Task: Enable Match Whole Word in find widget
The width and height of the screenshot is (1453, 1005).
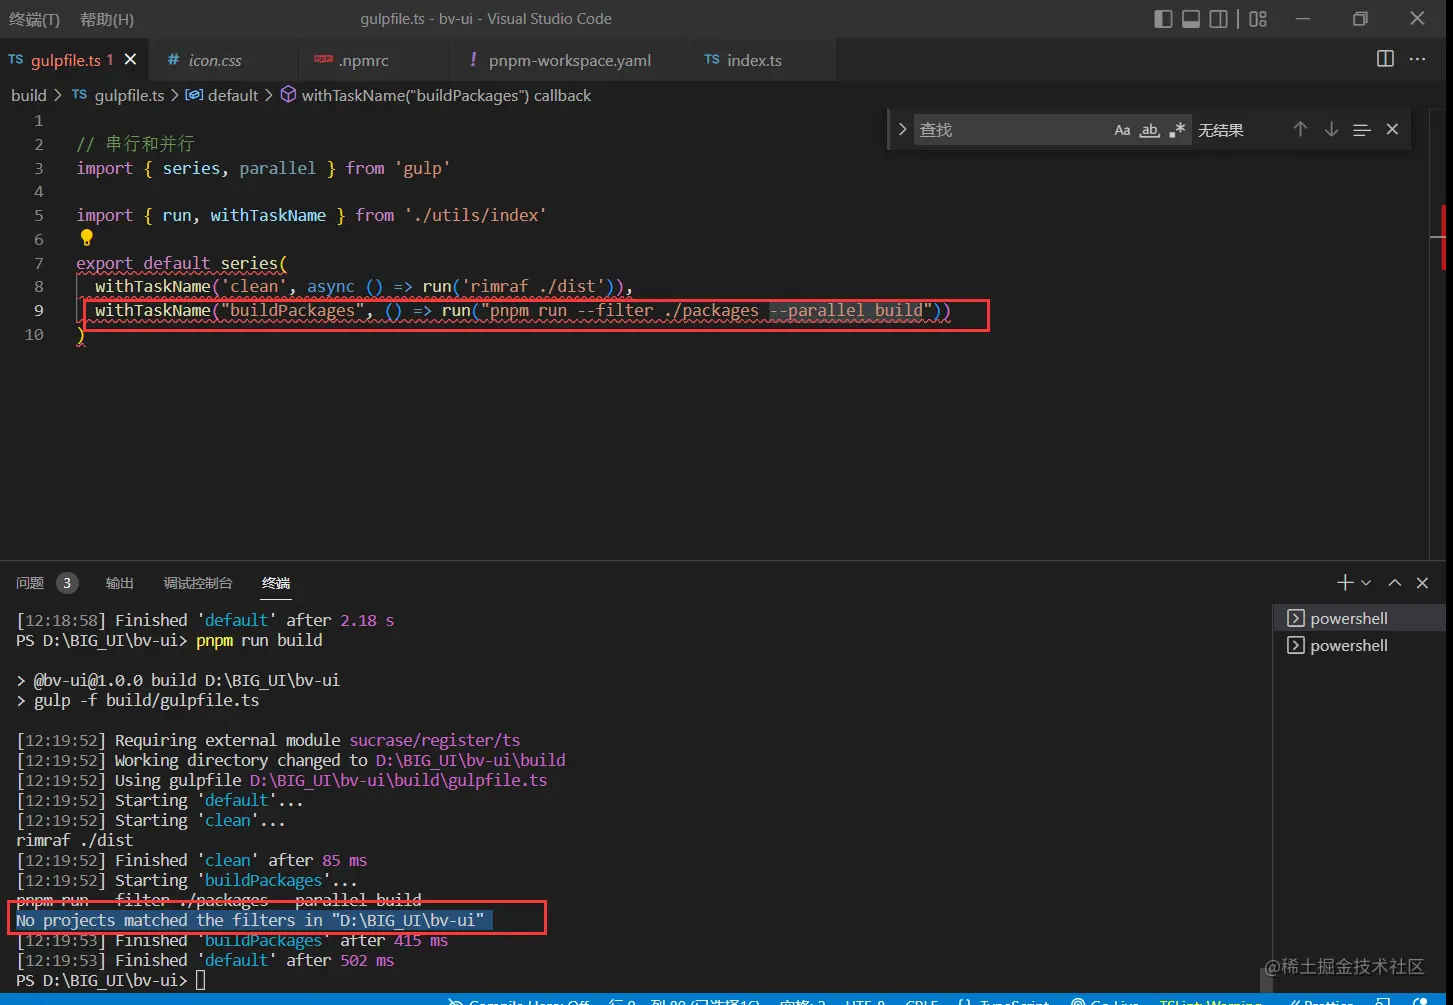Action: (x=1149, y=129)
